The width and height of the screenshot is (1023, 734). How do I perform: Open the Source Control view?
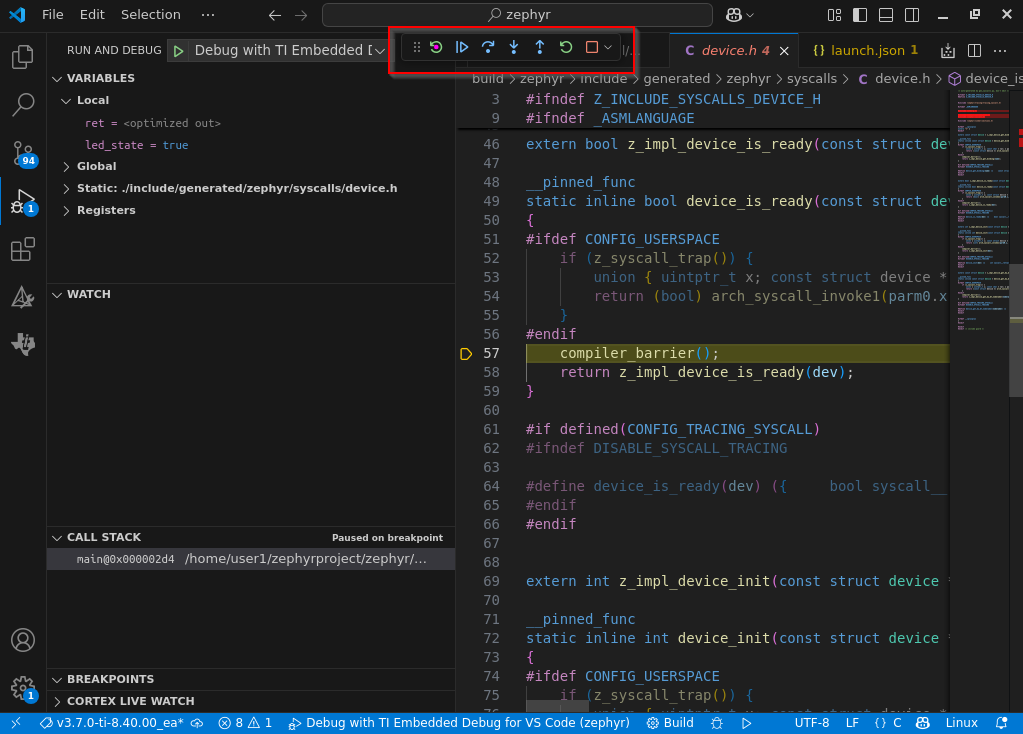(x=22, y=152)
